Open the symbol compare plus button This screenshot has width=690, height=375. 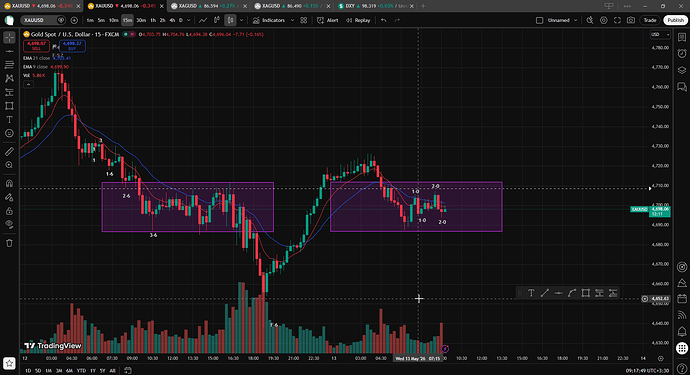[x=74, y=20]
